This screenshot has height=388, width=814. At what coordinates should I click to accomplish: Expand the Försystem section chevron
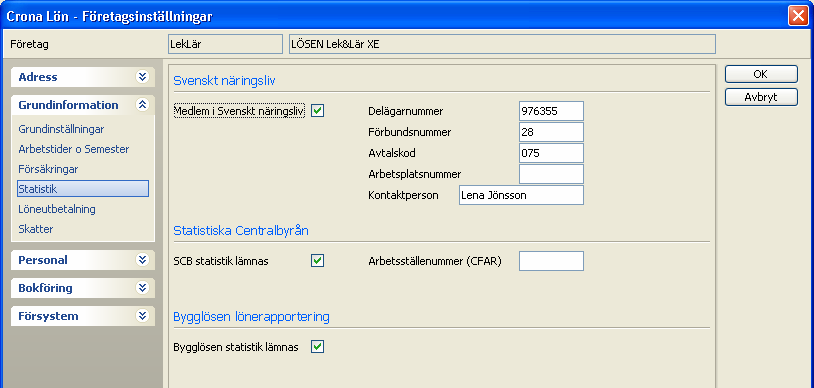point(142,316)
